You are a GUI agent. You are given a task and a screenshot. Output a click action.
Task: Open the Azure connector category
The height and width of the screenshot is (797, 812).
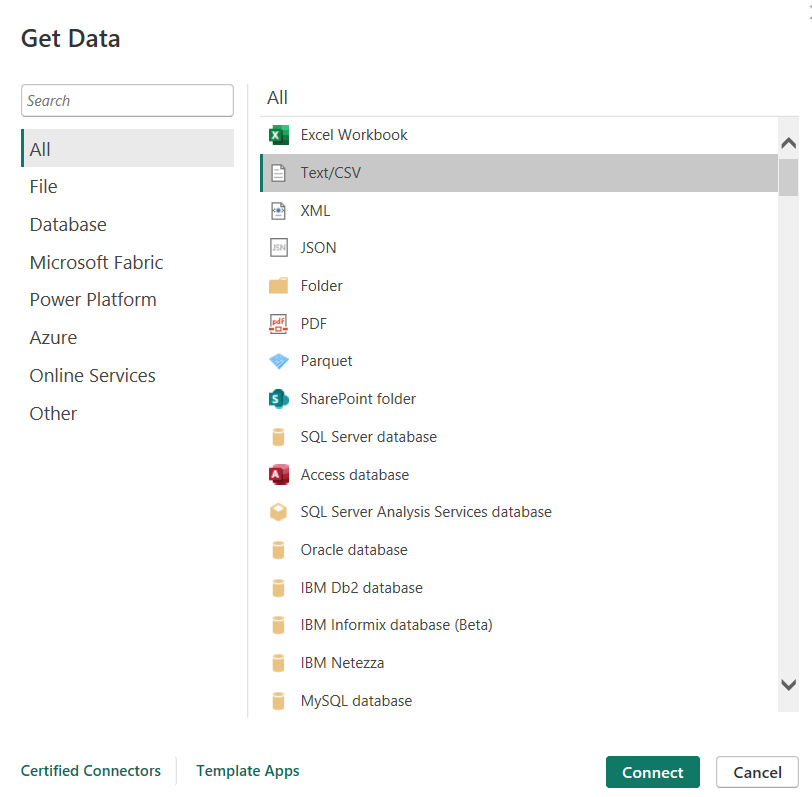click(x=53, y=337)
